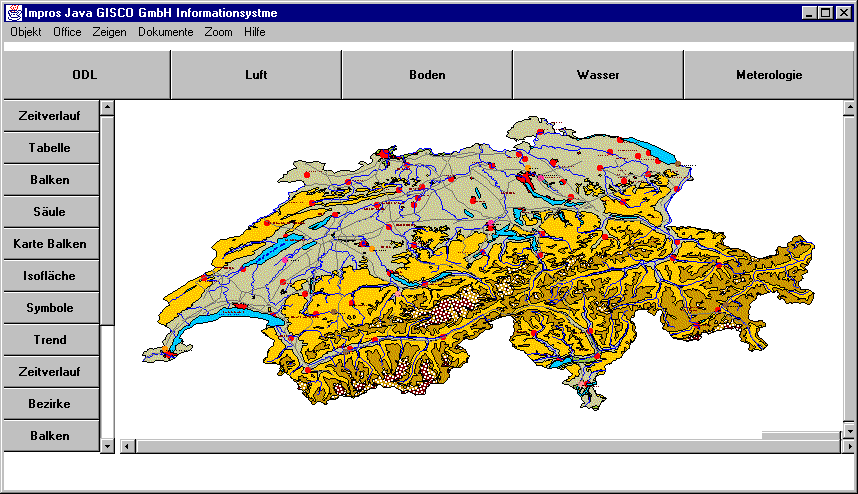Choose the Boden category button

coord(427,75)
